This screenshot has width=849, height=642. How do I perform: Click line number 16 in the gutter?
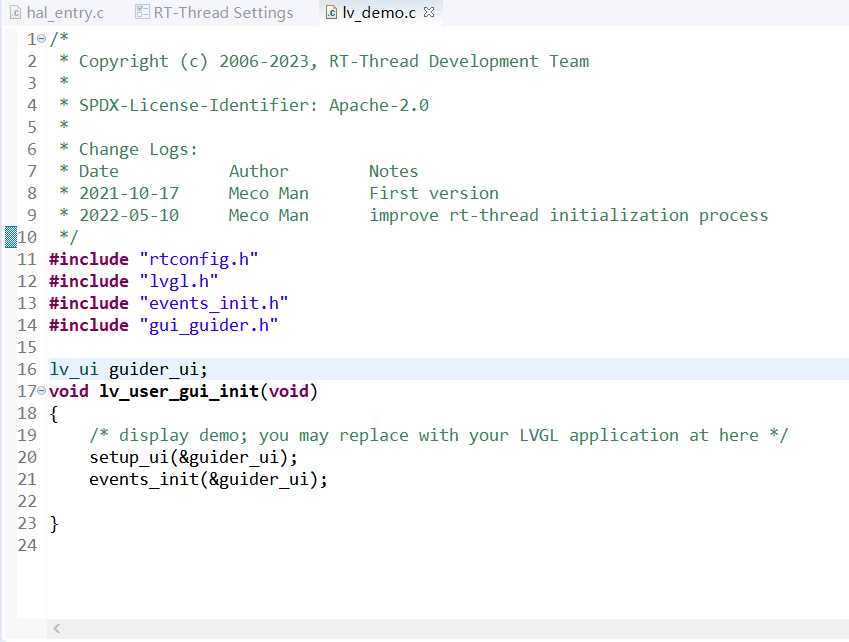click(26, 368)
